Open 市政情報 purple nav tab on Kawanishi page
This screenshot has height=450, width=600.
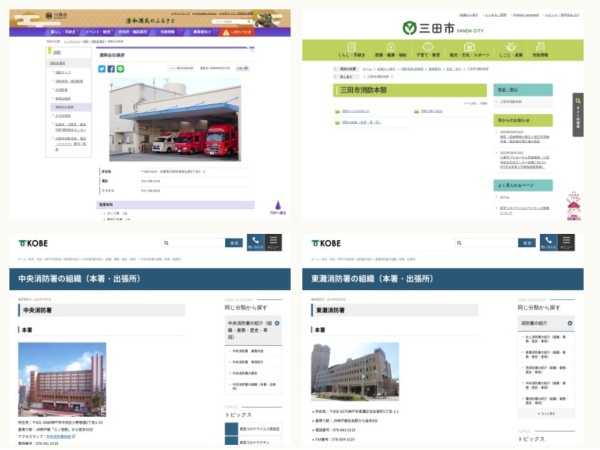coord(167,32)
